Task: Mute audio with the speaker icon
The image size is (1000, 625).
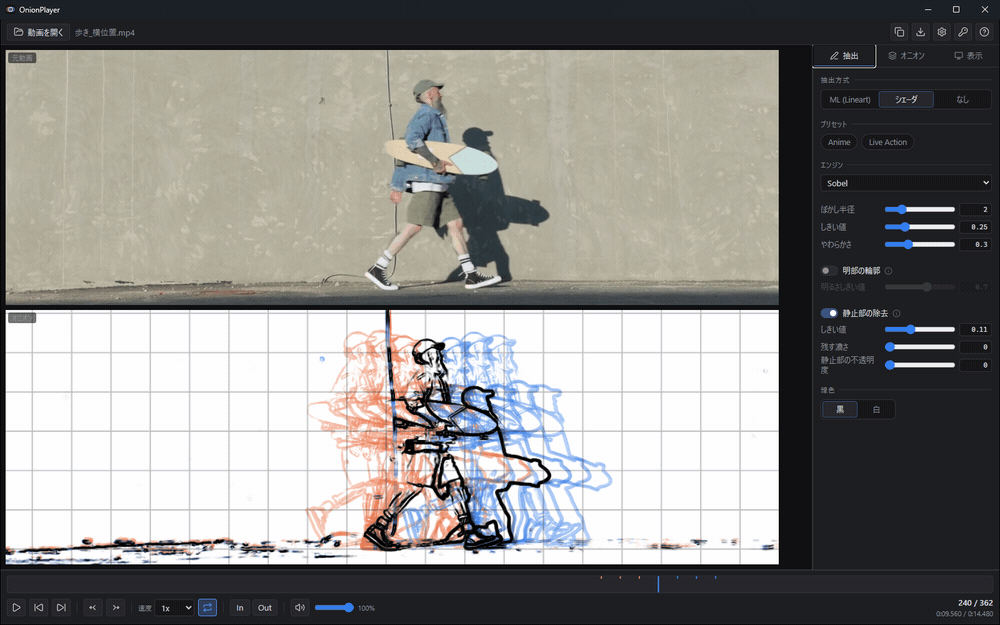Action: (x=300, y=608)
